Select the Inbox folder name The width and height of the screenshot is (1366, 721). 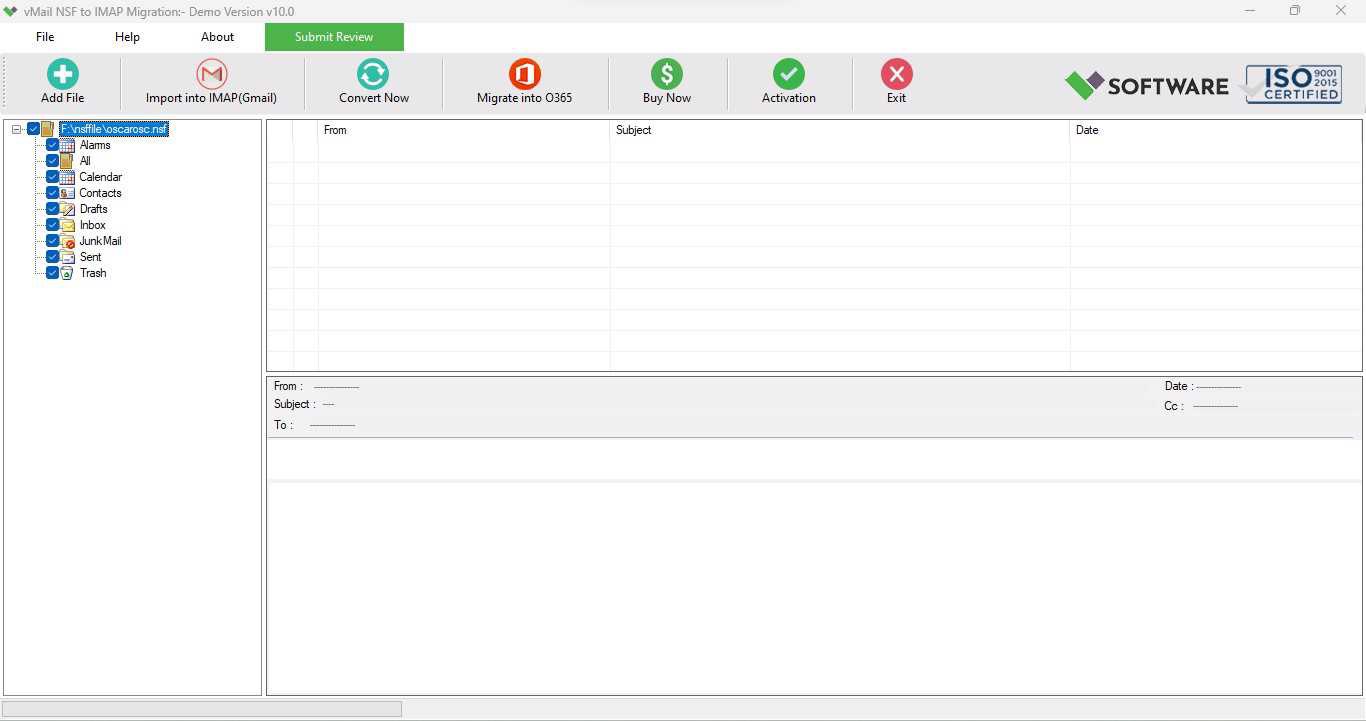(x=93, y=225)
